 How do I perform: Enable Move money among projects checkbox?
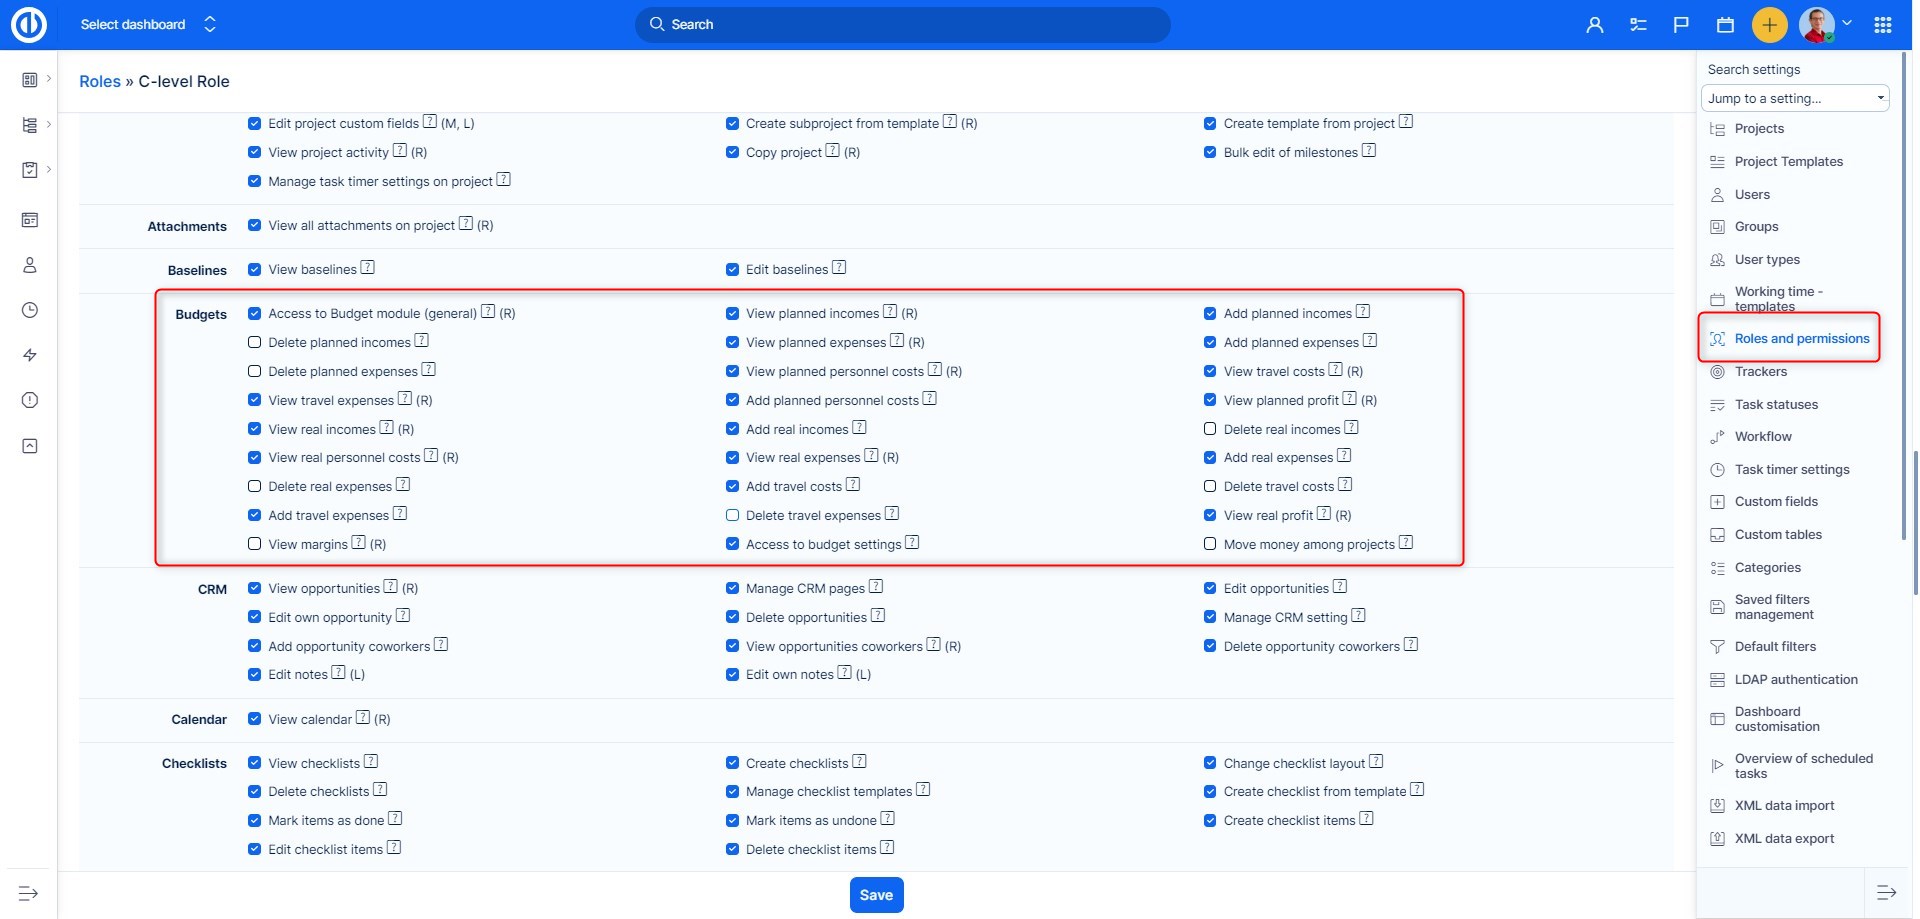click(1210, 544)
